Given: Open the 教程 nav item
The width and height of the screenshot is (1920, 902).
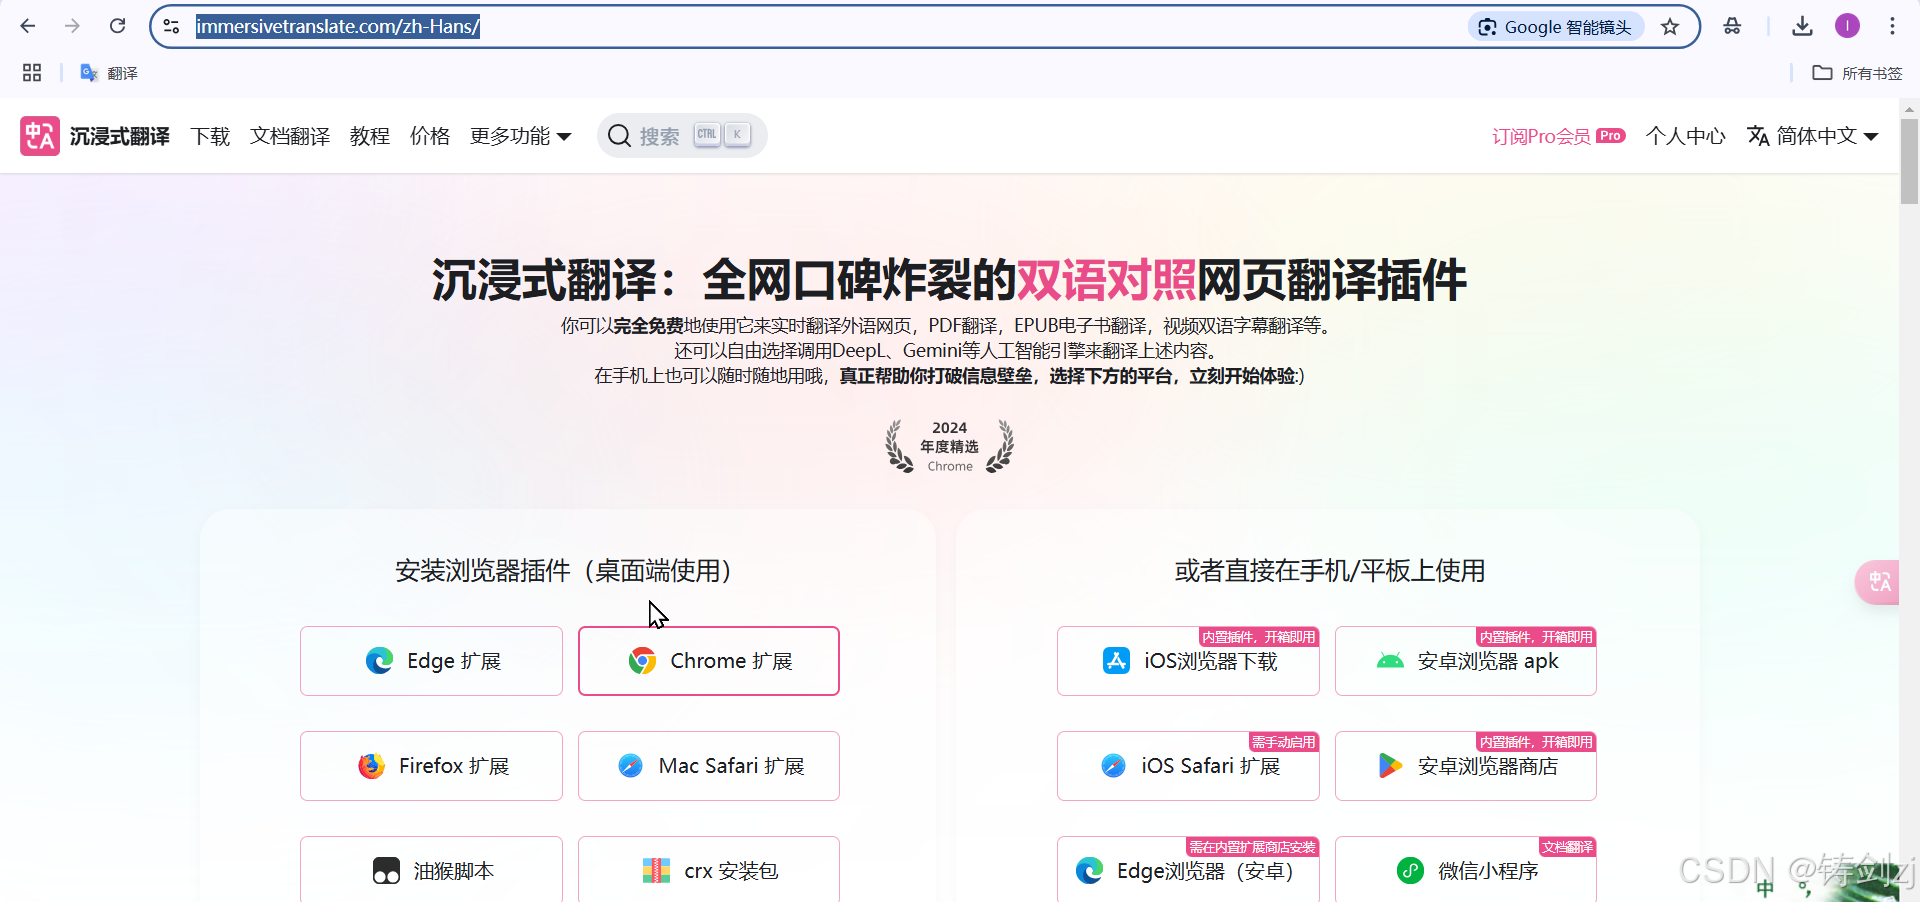Looking at the screenshot, I should click(370, 136).
